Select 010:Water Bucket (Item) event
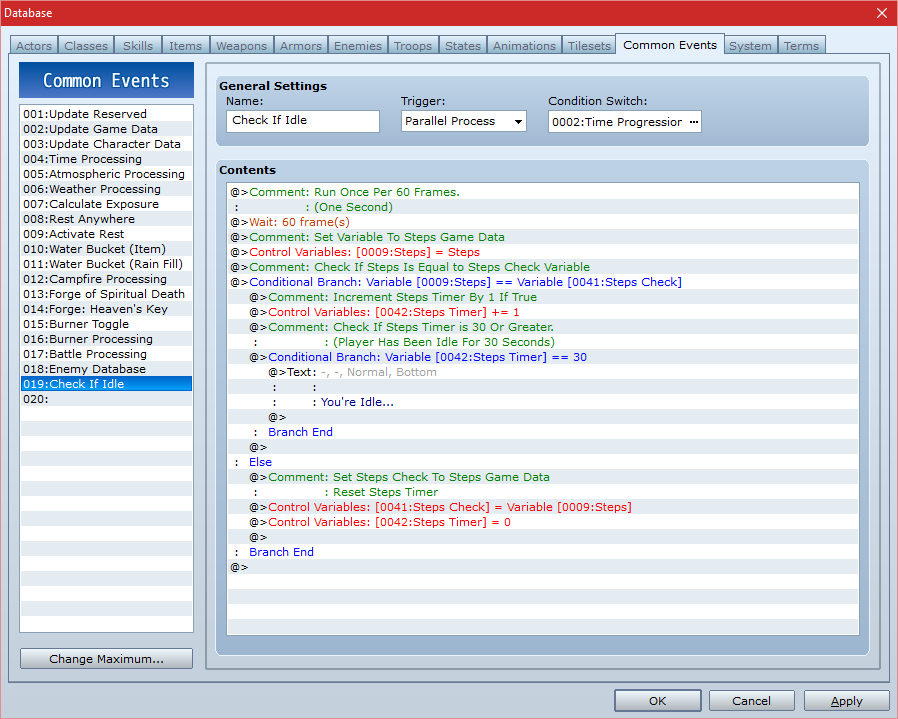 point(106,249)
